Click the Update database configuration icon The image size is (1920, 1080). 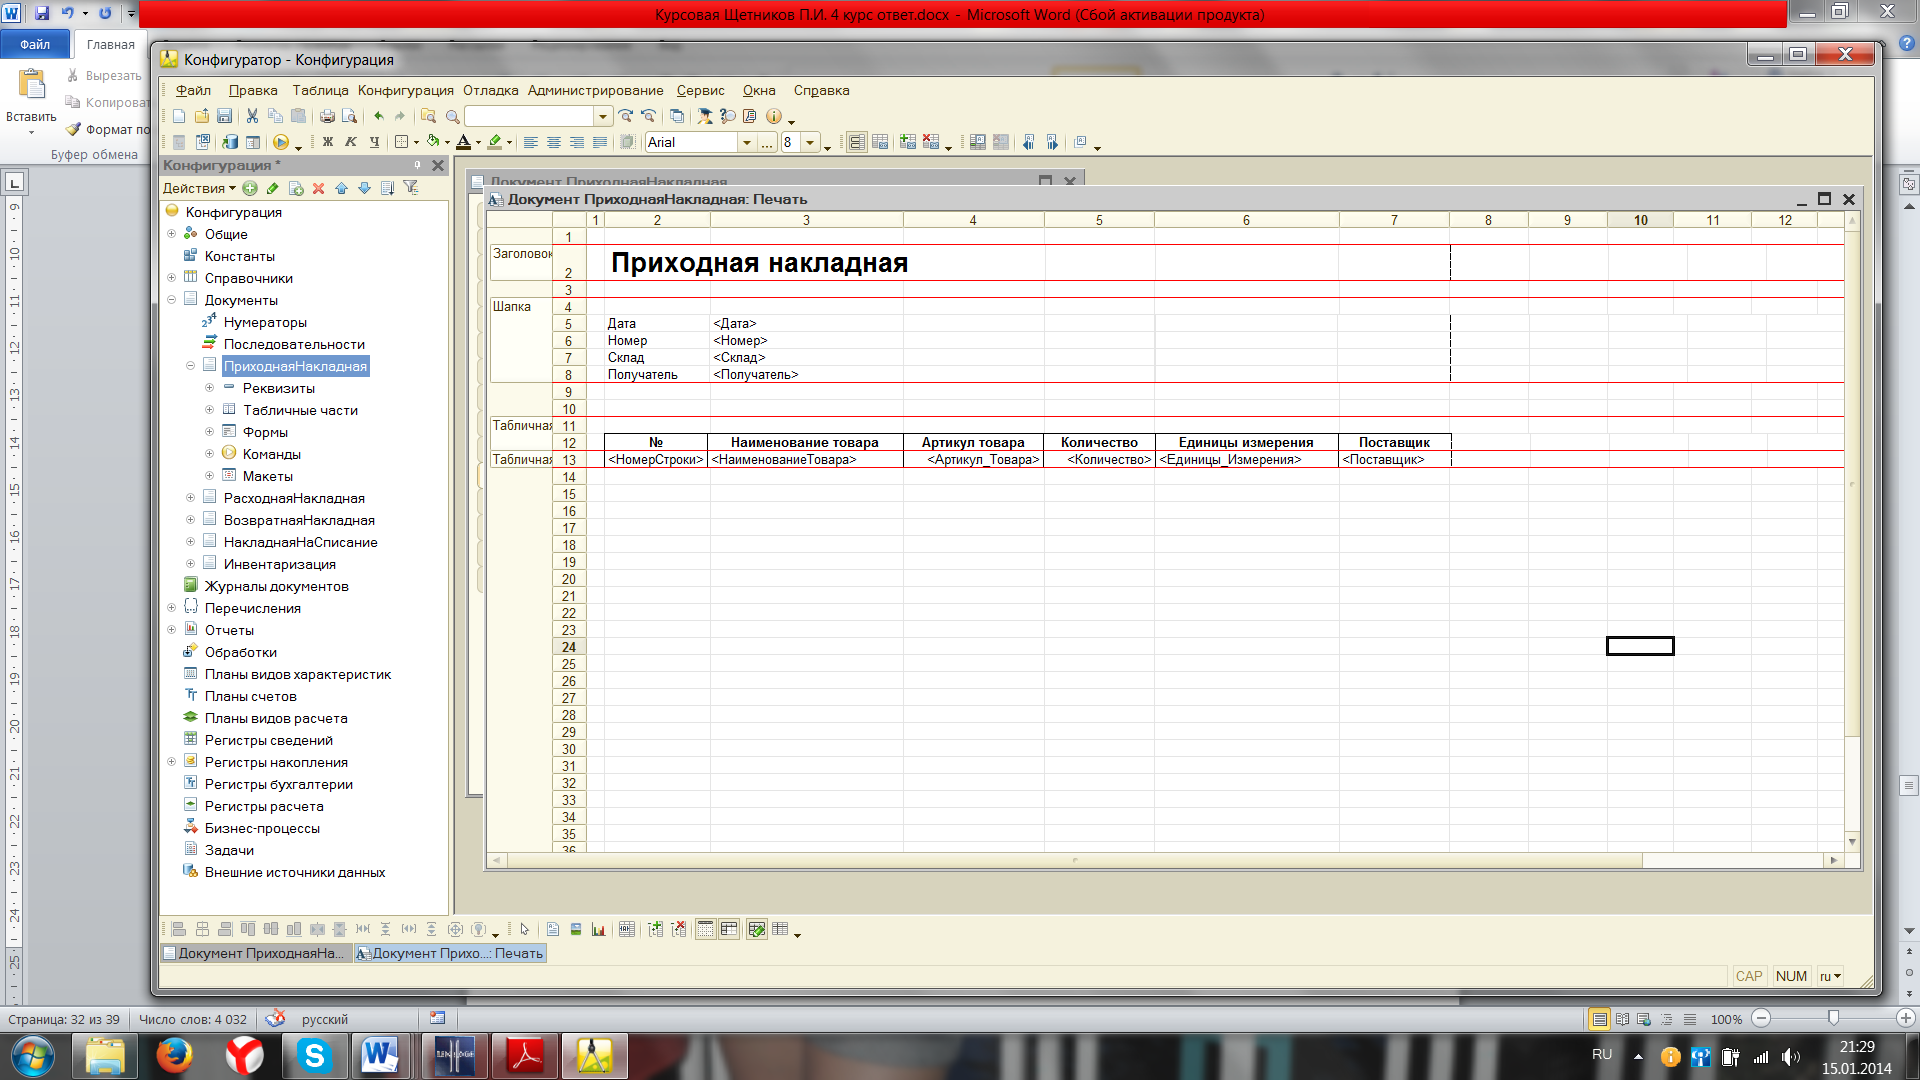tap(230, 143)
